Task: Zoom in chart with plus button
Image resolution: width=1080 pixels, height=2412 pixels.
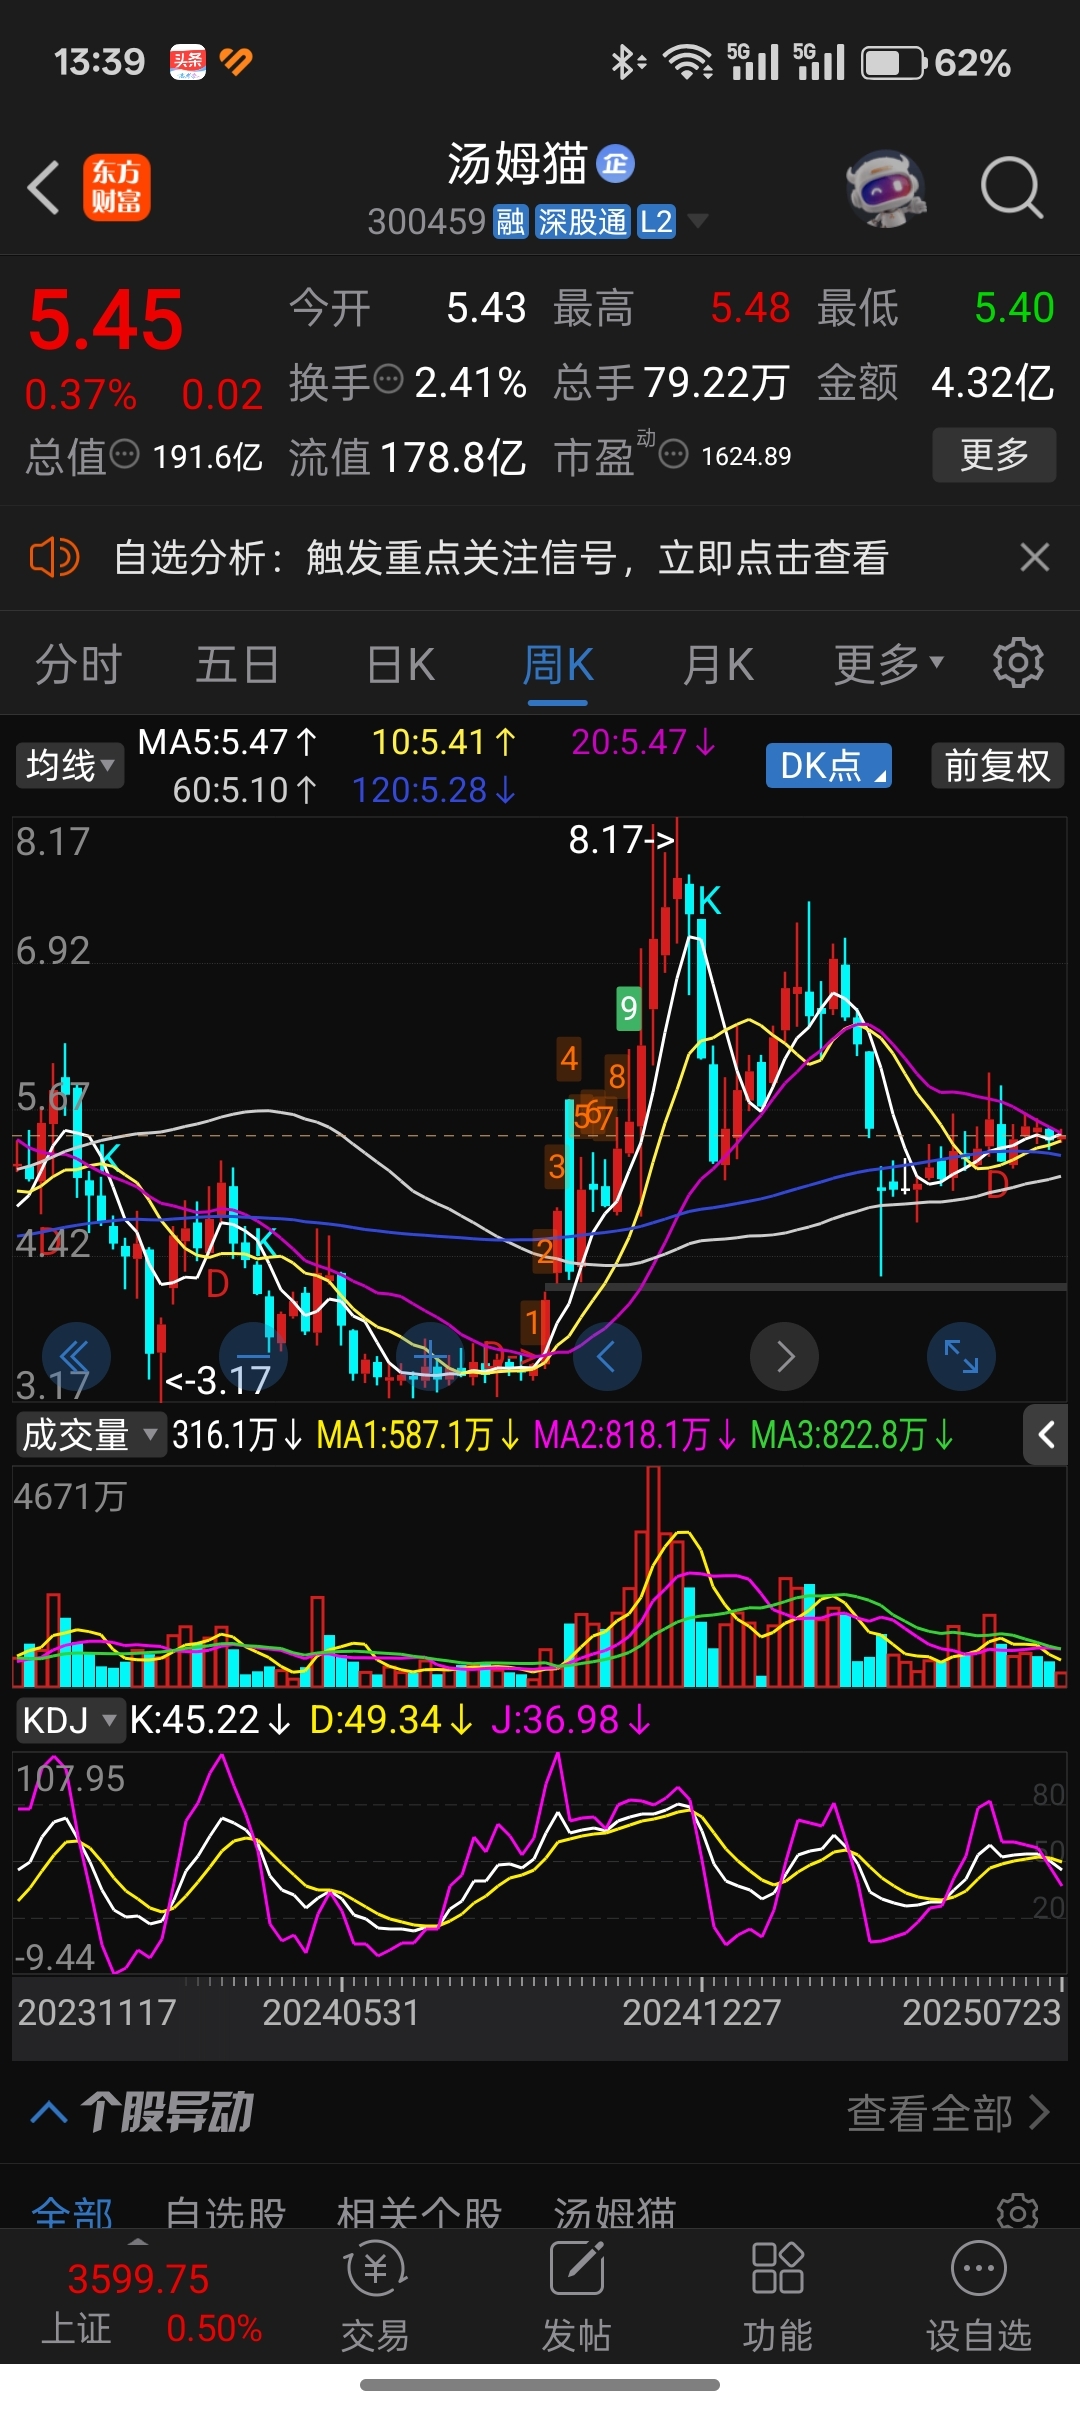Action: click(431, 1357)
